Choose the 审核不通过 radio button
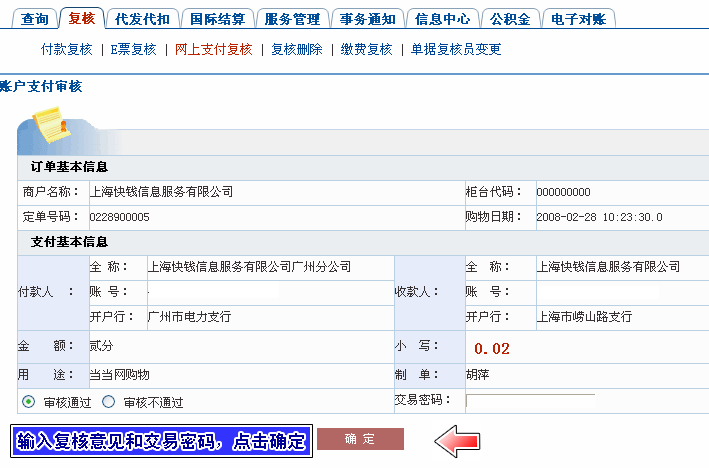The image size is (709, 468). pyautogui.click(x=108, y=402)
